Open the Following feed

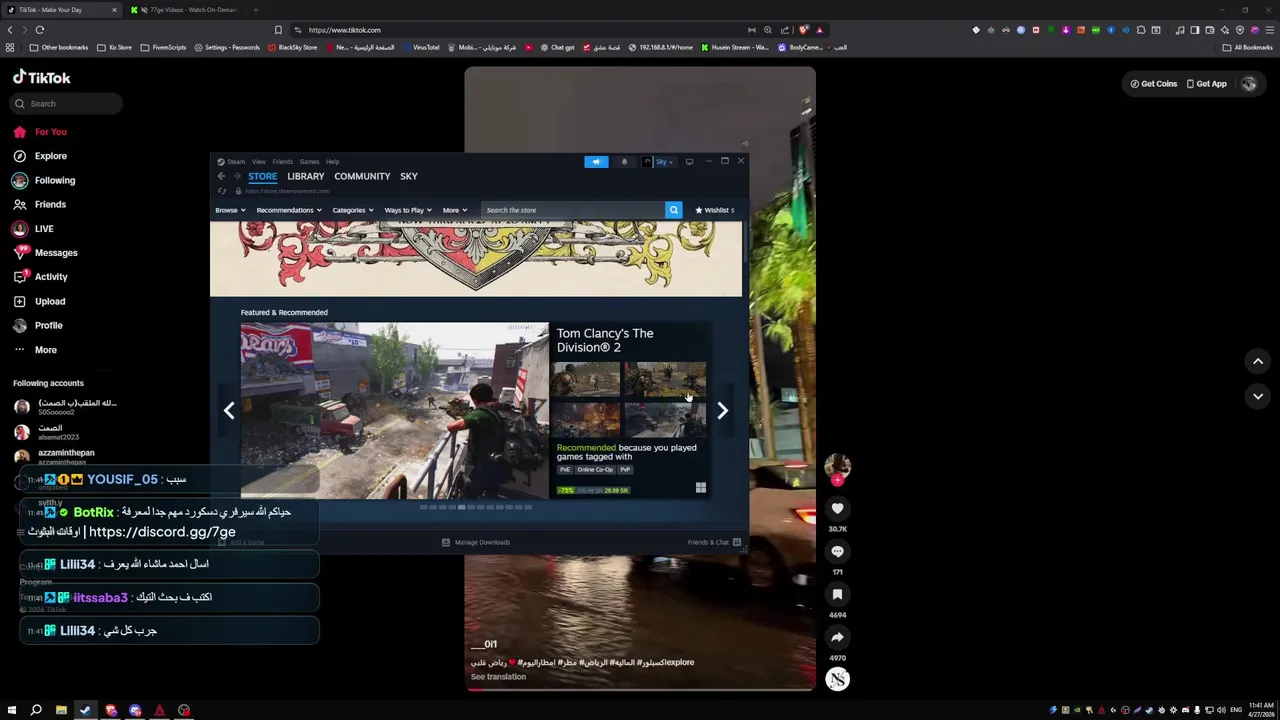[44, 180]
